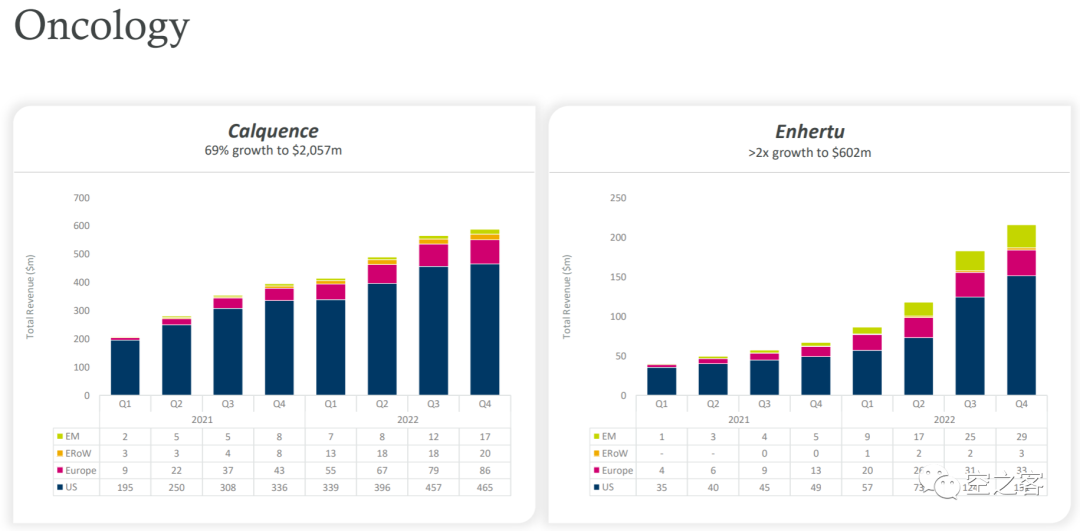Click the Enhertu 'Total Revenue ($m)' axis title
1080x531 pixels.
click(x=568, y=297)
